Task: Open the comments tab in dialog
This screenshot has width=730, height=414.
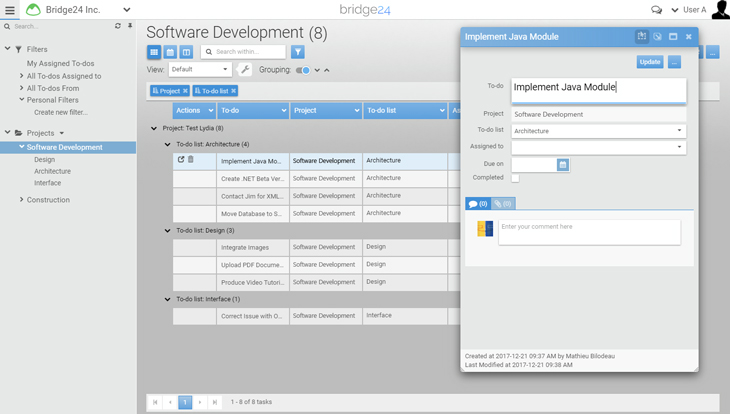Action: (478, 204)
